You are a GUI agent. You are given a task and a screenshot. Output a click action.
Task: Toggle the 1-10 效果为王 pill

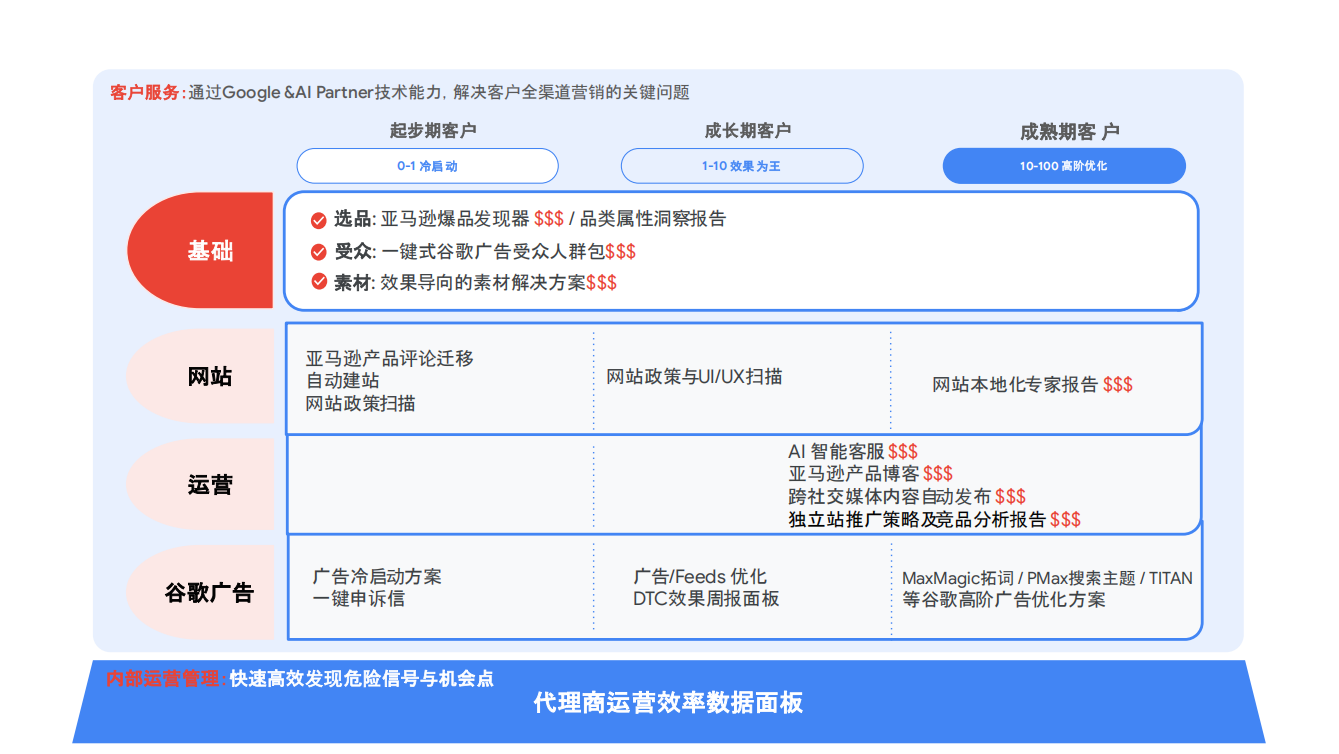tap(742, 165)
